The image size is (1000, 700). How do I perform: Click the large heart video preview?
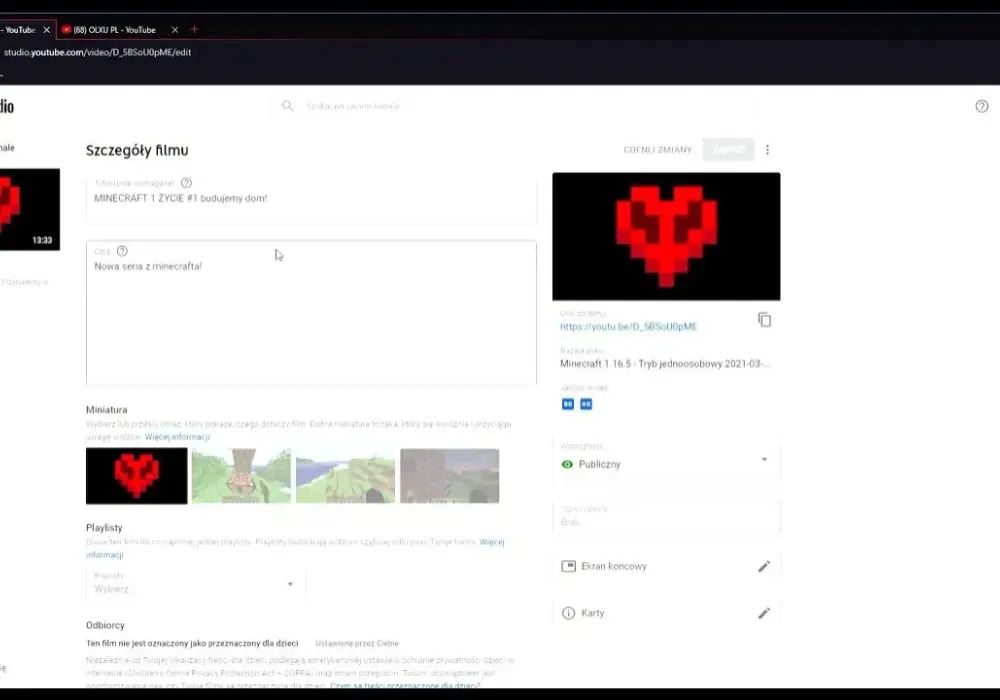tap(666, 237)
